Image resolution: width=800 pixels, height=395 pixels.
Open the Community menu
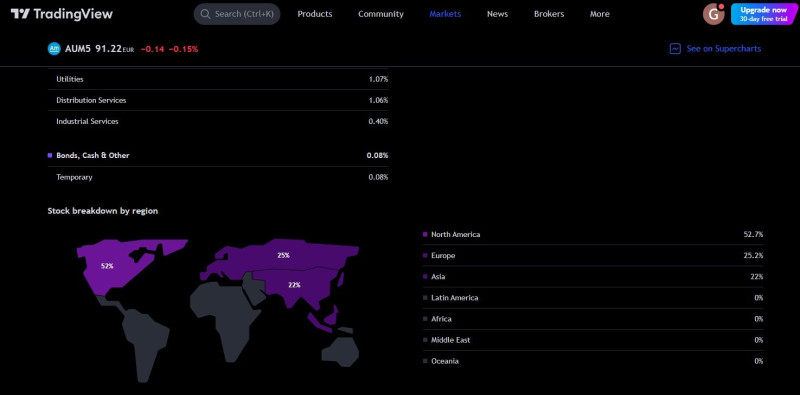[x=381, y=14]
